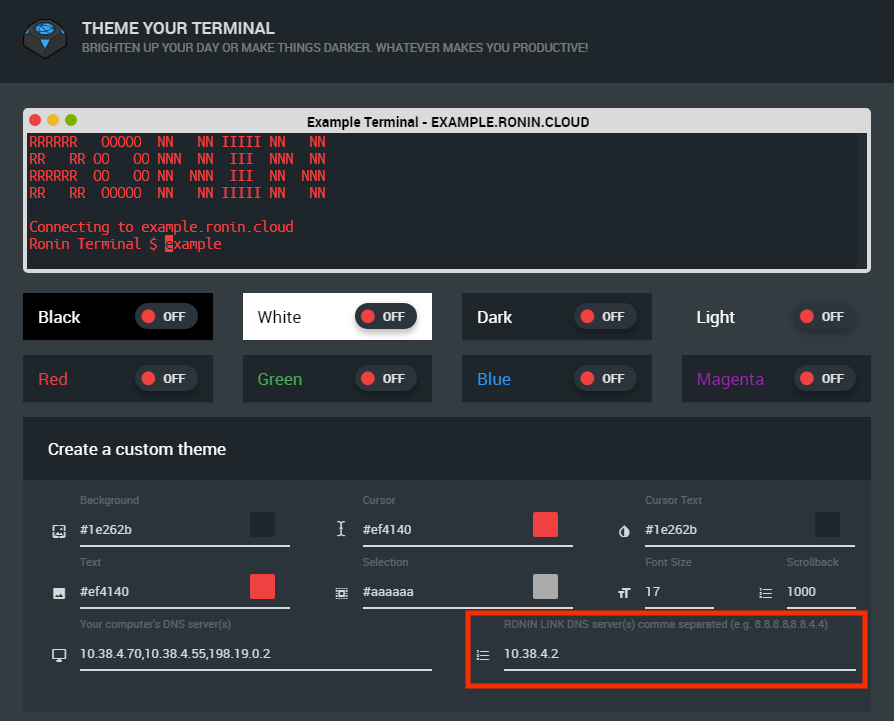Switch on the Magenta theme toggle
This screenshot has height=721, width=894.
tap(824, 378)
